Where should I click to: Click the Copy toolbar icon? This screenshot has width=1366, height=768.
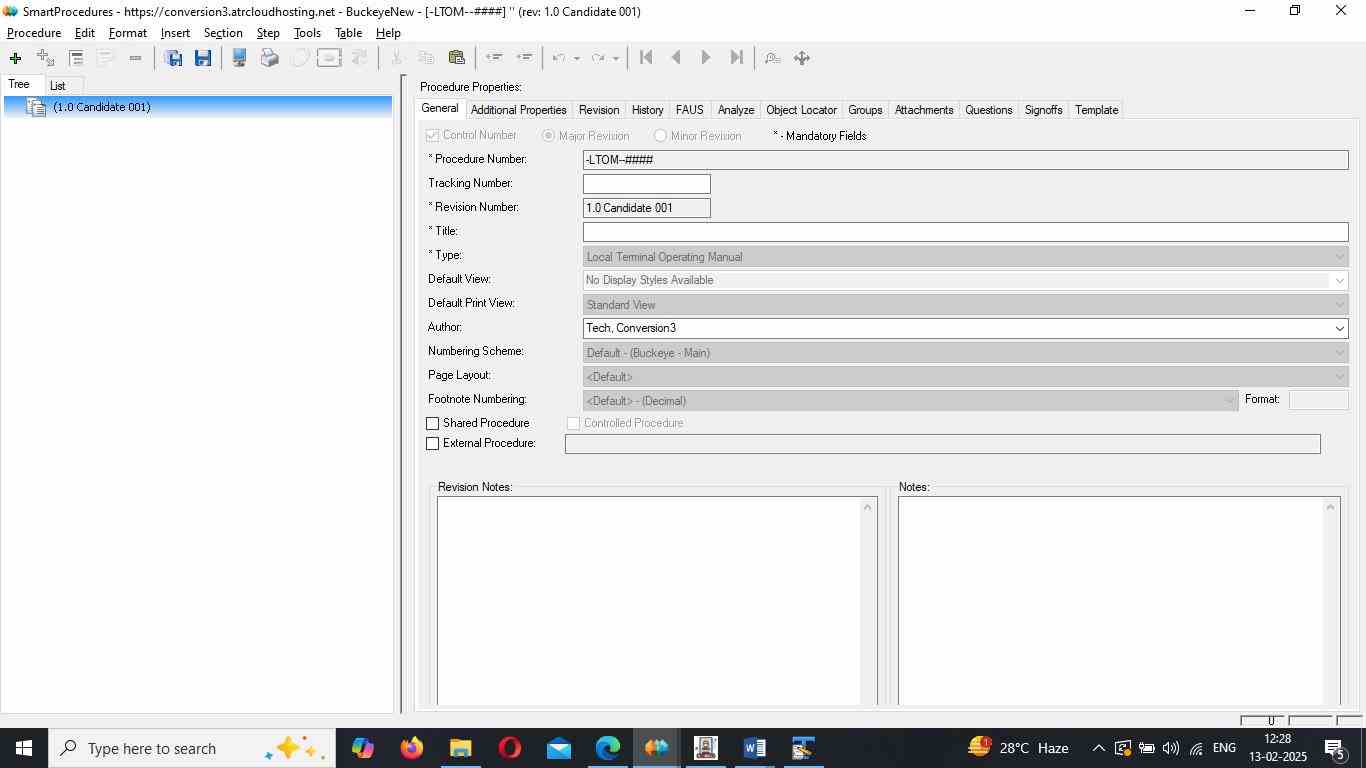[426, 58]
